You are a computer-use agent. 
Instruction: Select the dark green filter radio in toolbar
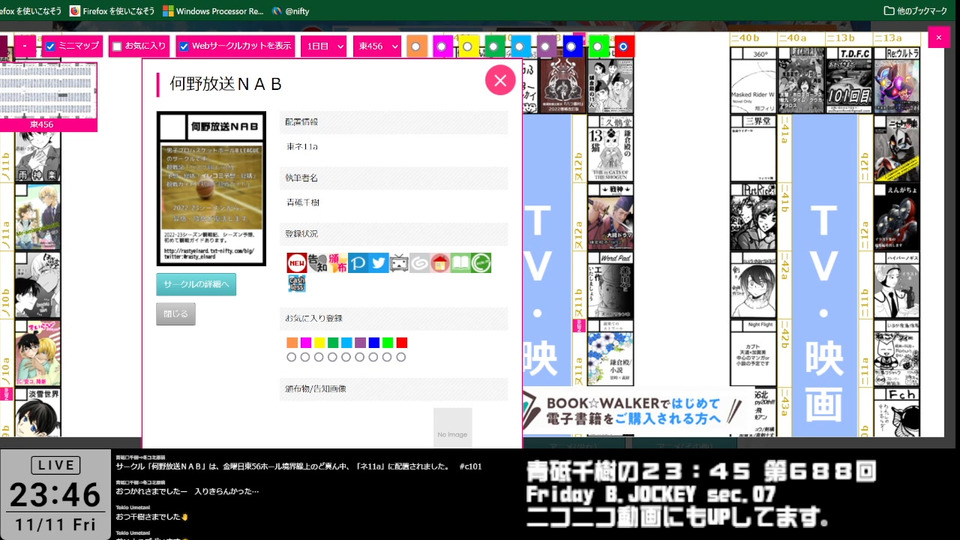tap(494, 47)
